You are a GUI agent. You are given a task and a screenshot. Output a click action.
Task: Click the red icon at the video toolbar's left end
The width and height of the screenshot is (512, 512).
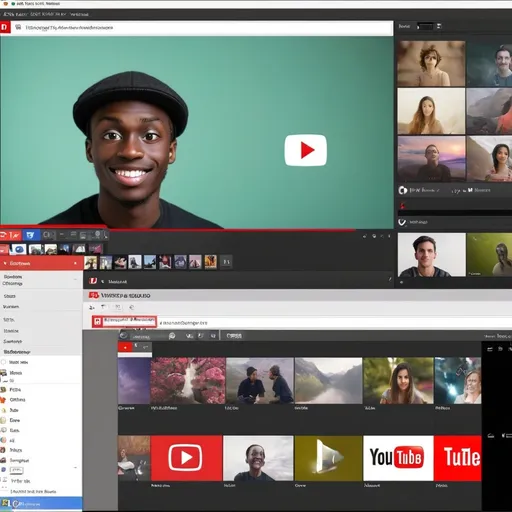pyautogui.click(x=4, y=235)
